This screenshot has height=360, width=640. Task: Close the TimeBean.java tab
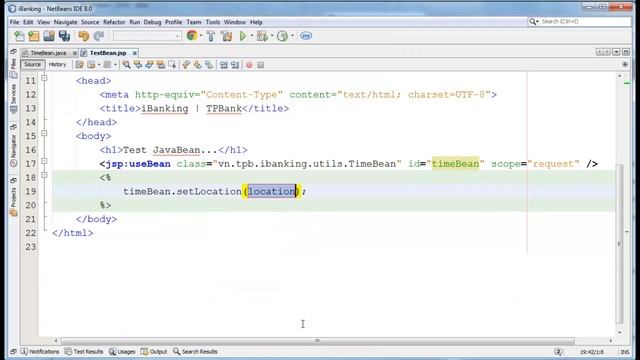(x=75, y=53)
